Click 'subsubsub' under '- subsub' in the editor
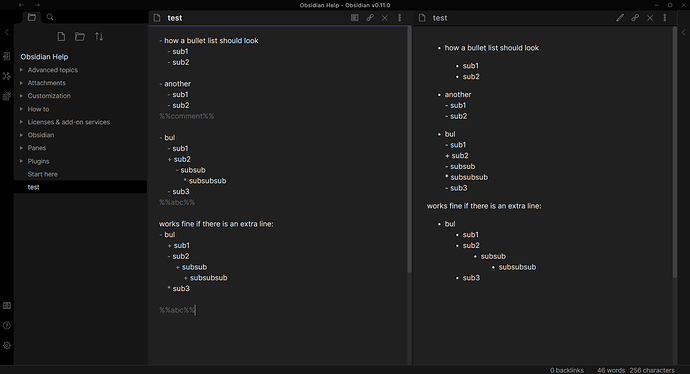The height and width of the screenshot is (374, 690). 207,181
